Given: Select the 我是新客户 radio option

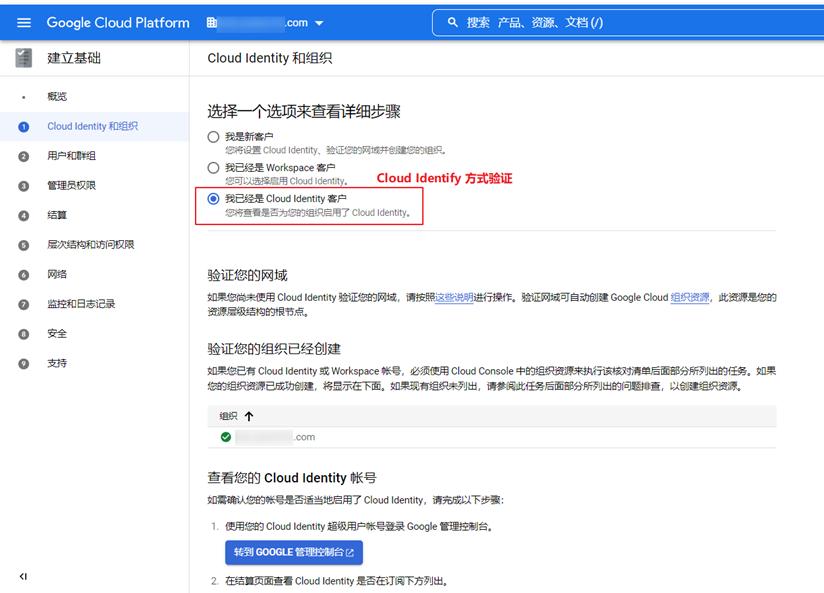Looking at the screenshot, I should point(212,136).
